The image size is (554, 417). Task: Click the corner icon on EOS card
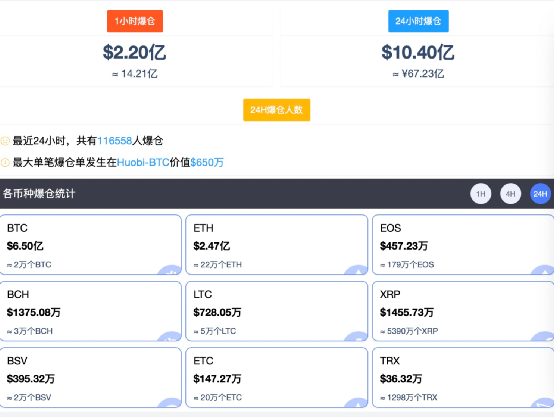pyautogui.click(x=543, y=270)
